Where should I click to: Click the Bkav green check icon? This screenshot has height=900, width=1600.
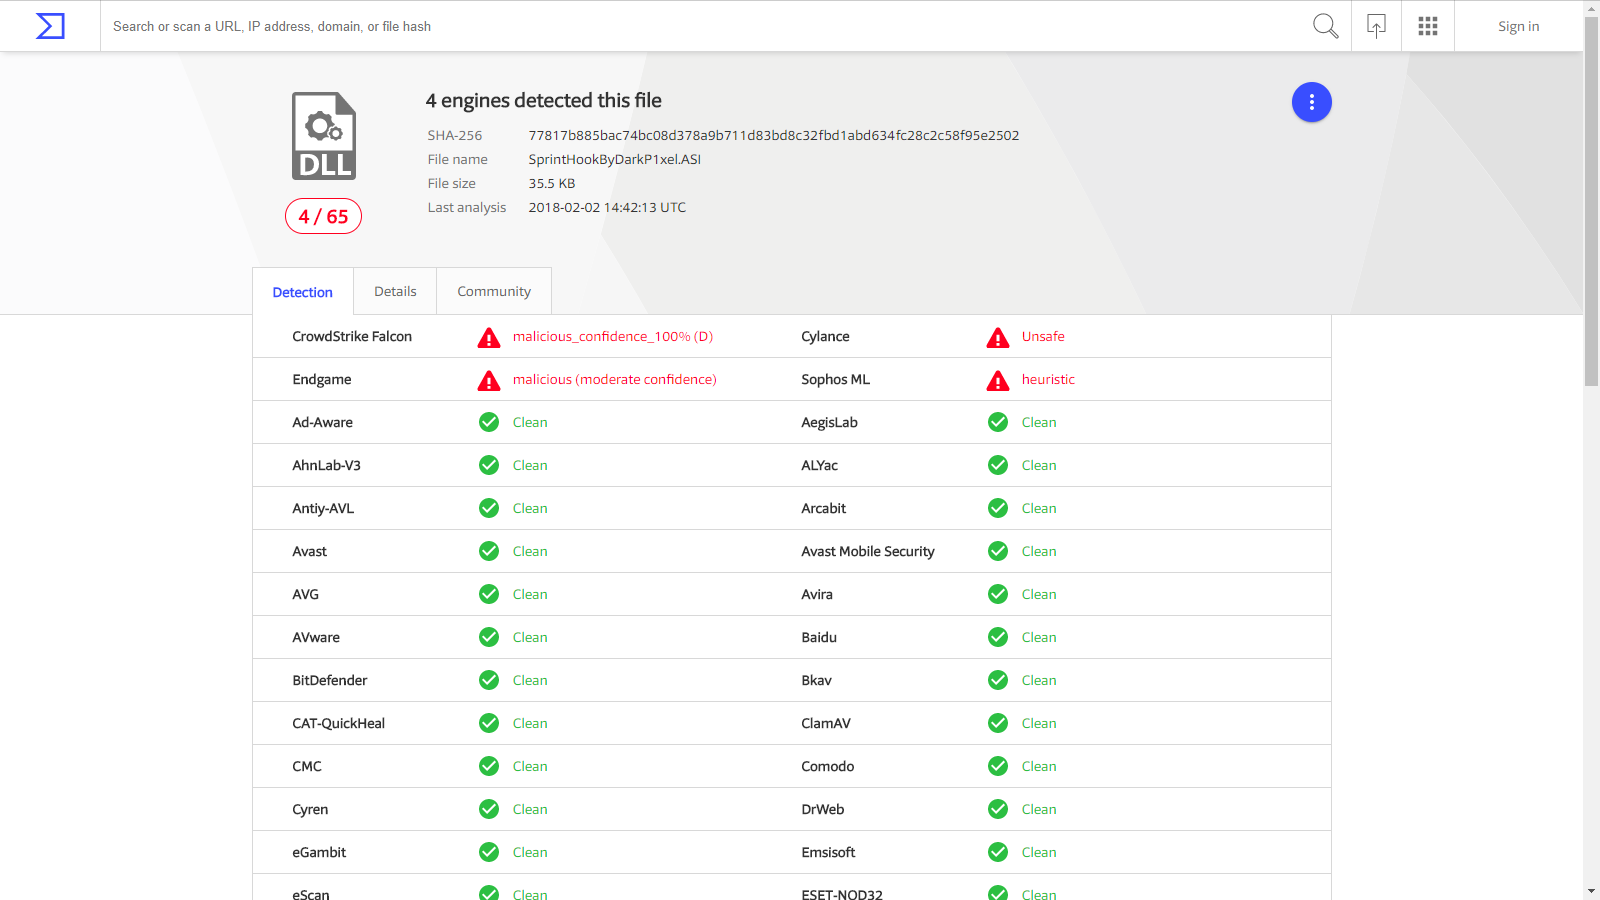click(998, 680)
